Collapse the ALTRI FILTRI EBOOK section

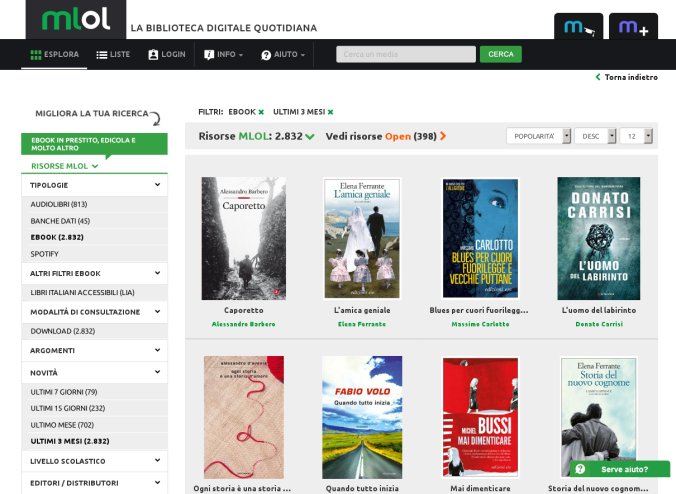[x=94, y=273]
